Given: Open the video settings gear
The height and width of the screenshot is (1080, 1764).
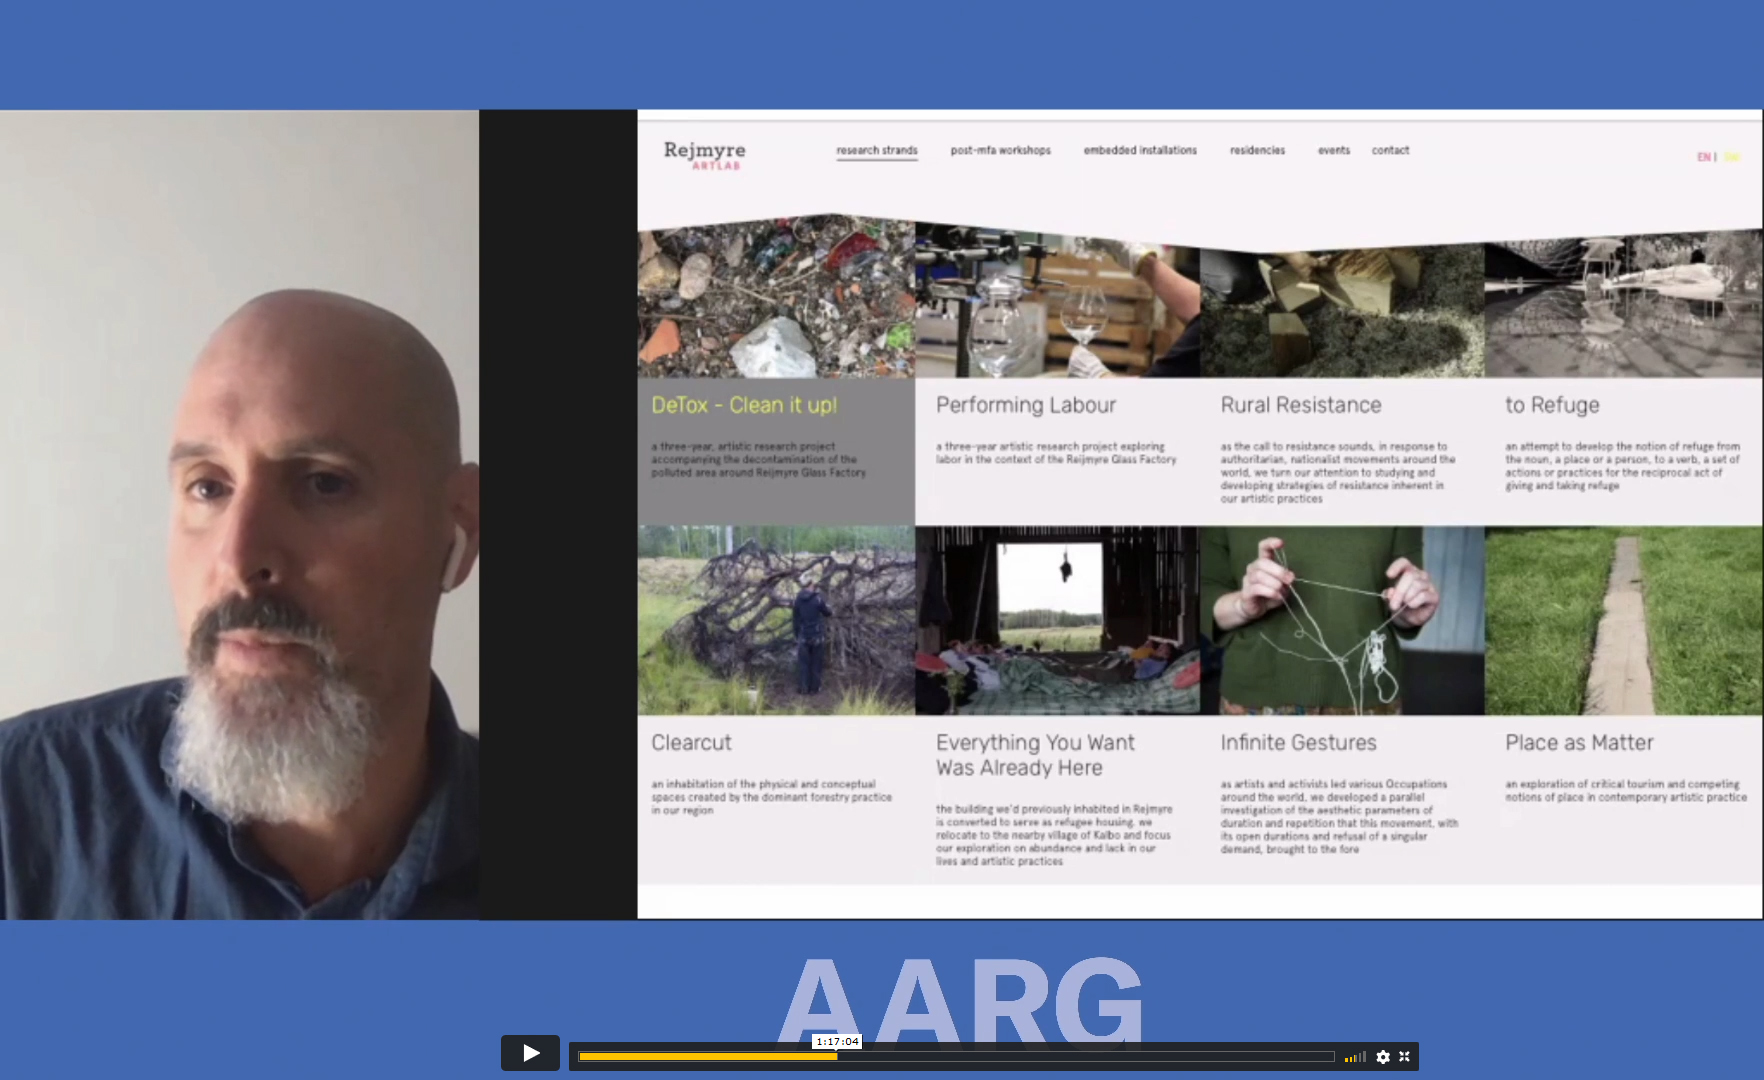Looking at the screenshot, I should tap(1383, 1057).
